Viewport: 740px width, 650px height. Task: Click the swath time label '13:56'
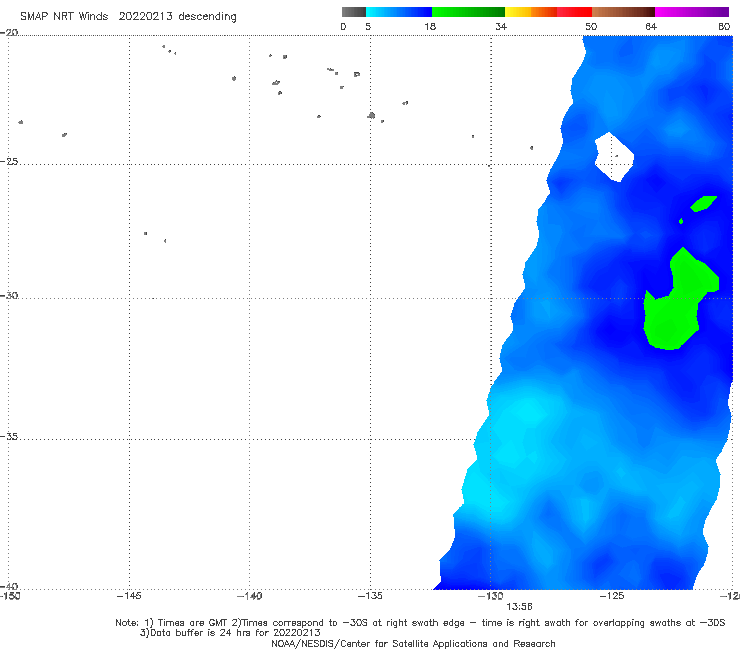pos(519,607)
